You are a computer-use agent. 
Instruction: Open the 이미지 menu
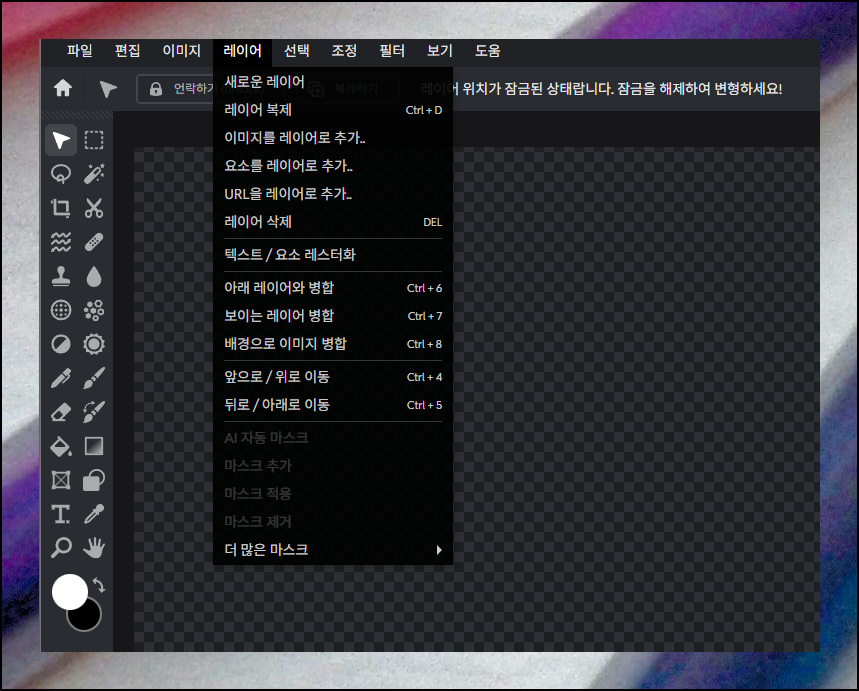pyautogui.click(x=182, y=51)
